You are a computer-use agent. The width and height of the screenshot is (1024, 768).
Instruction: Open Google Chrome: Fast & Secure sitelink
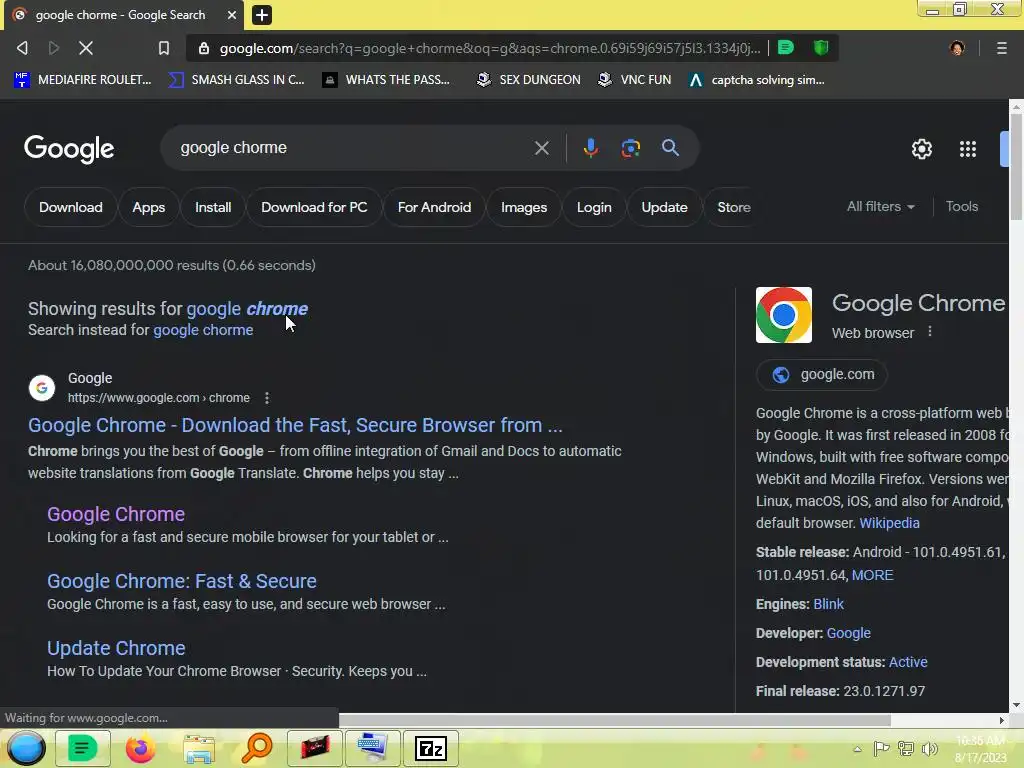click(x=182, y=581)
